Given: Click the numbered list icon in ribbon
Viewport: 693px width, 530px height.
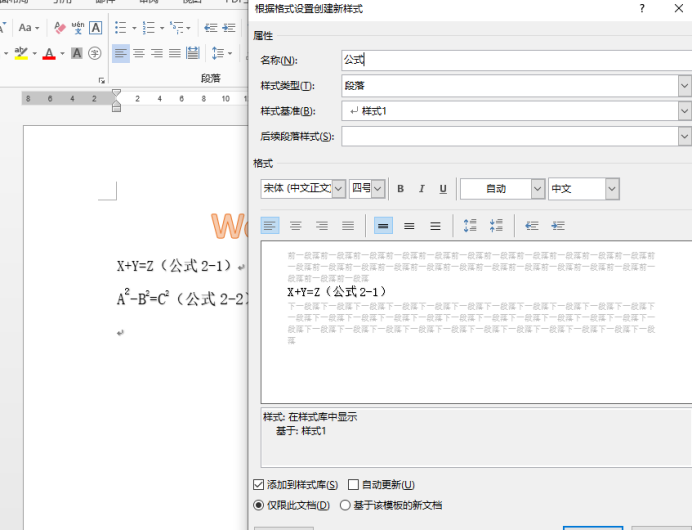Looking at the screenshot, I should pos(148,28).
